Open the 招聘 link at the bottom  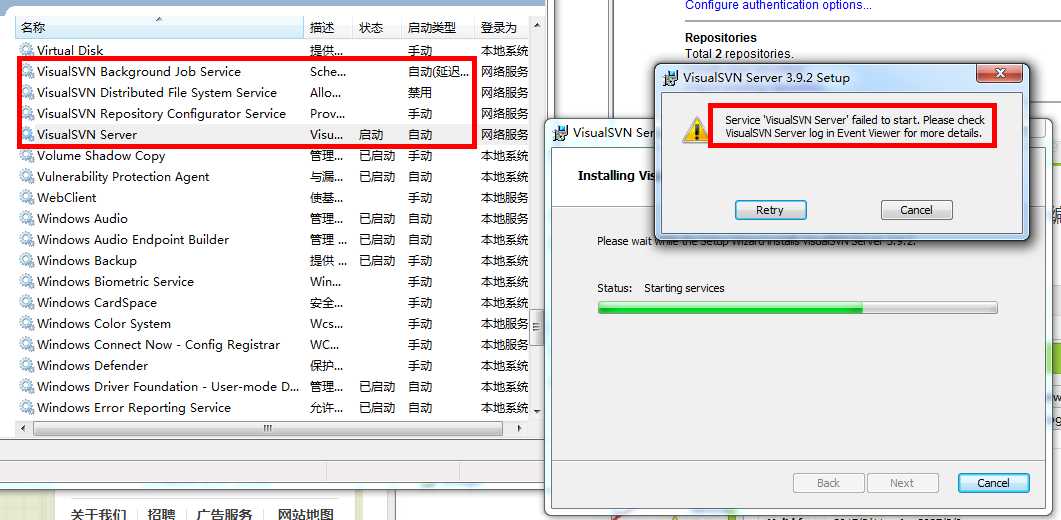tap(161, 513)
